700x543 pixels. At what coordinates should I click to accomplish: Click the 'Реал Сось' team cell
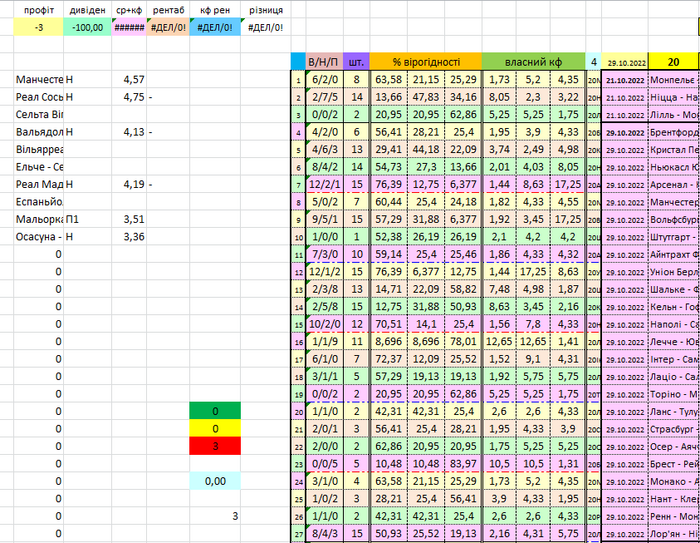click(39, 97)
